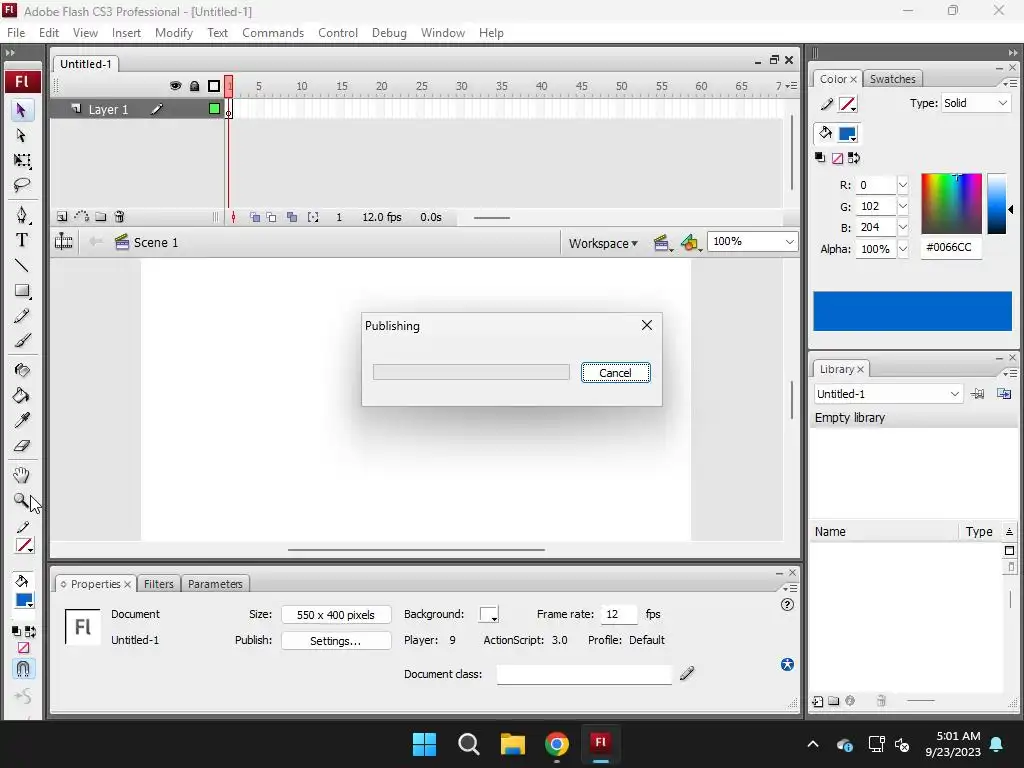
Task: Open the Workspace dropdown
Action: coord(603,244)
